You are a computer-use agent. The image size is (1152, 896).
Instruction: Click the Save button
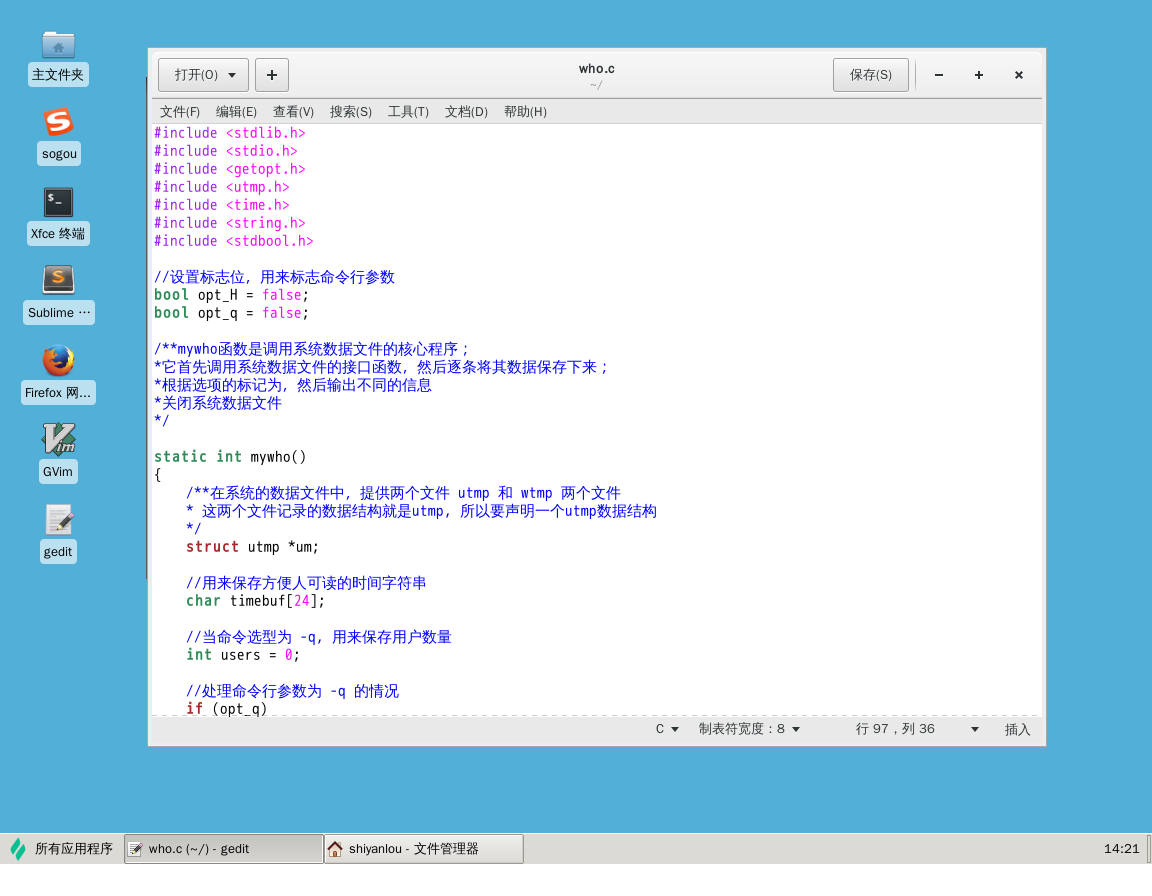pyautogui.click(x=870, y=75)
